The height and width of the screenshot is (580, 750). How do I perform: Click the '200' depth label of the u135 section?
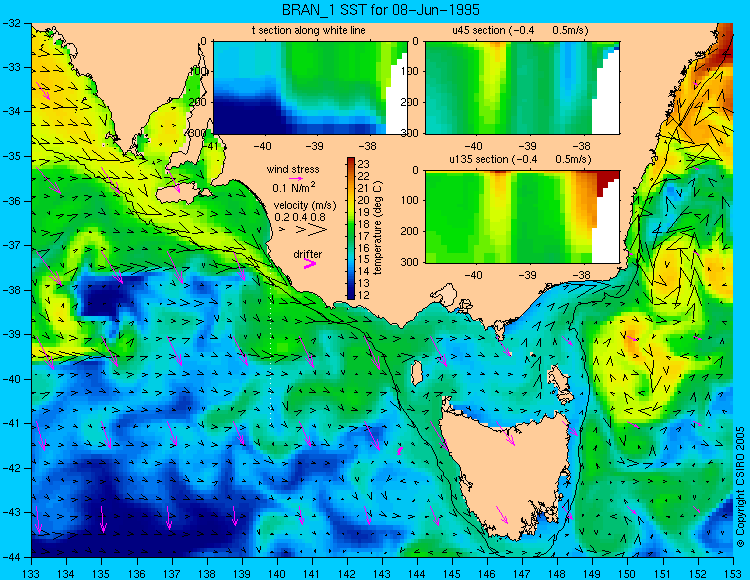pyautogui.click(x=411, y=231)
